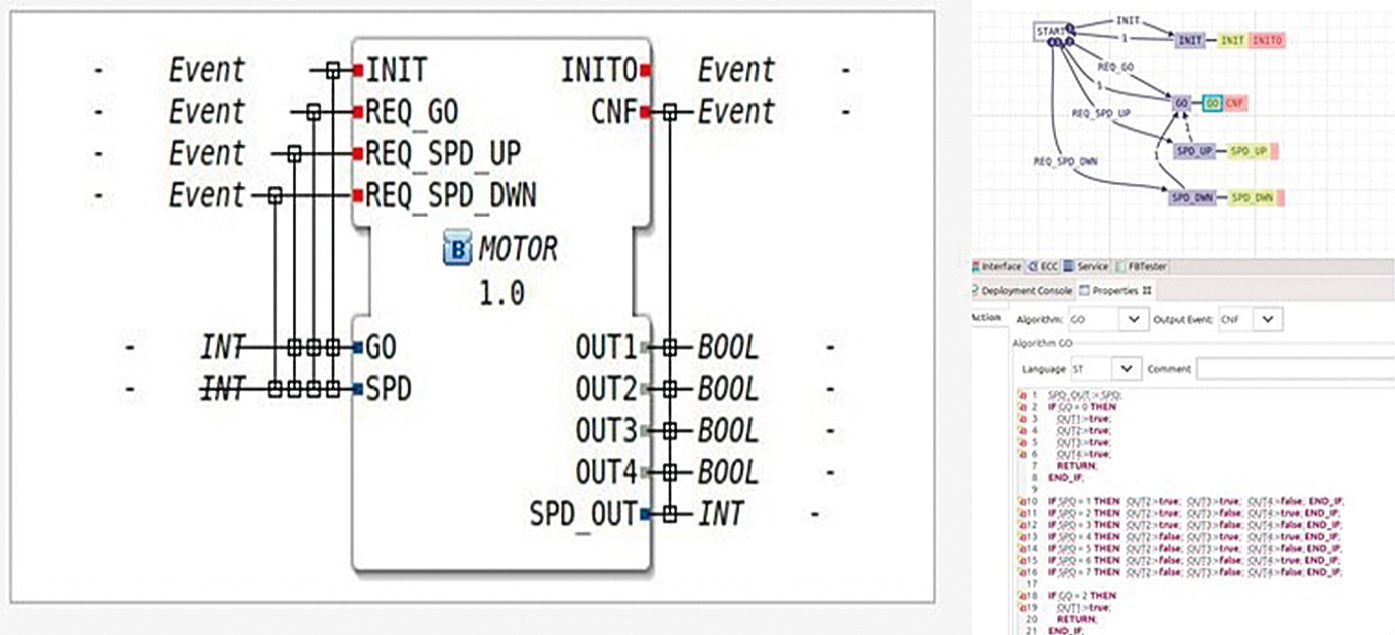The image size is (1395, 635).
Task: Select the Action side tab
Action: [986, 318]
